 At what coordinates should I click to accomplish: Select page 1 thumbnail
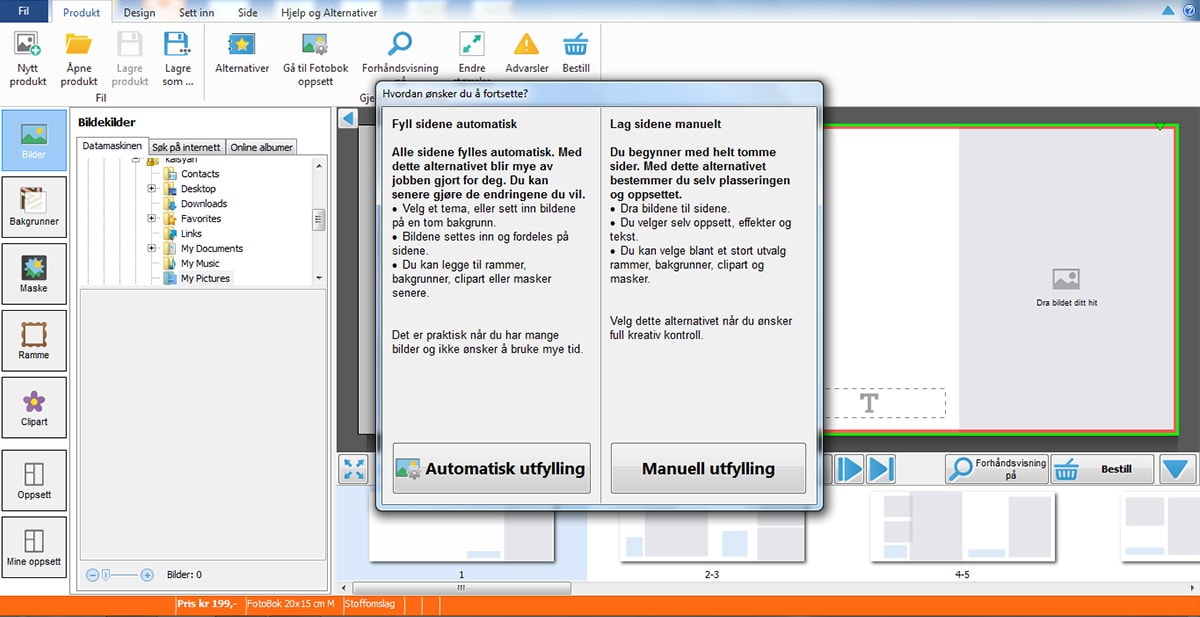[461, 526]
